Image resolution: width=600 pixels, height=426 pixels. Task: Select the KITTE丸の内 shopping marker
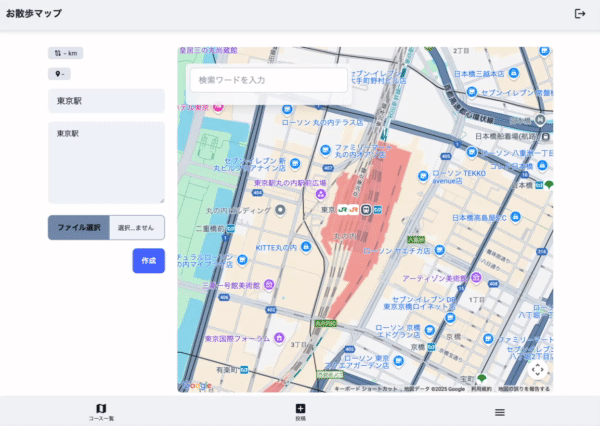(x=306, y=246)
